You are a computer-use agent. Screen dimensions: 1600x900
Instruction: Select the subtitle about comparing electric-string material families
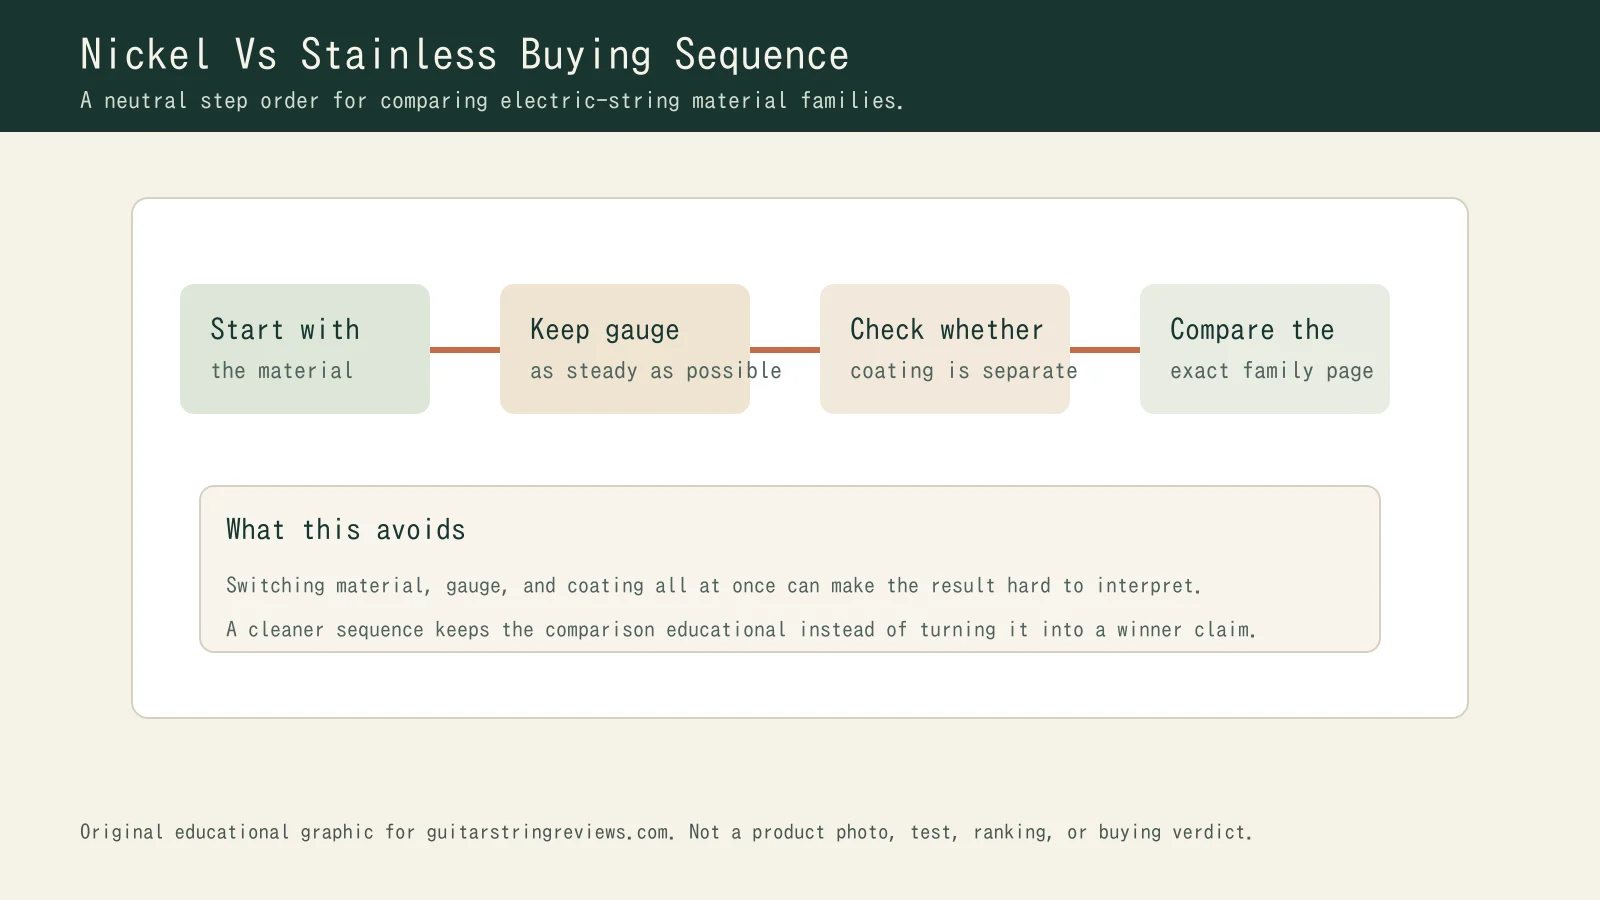click(491, 101)
